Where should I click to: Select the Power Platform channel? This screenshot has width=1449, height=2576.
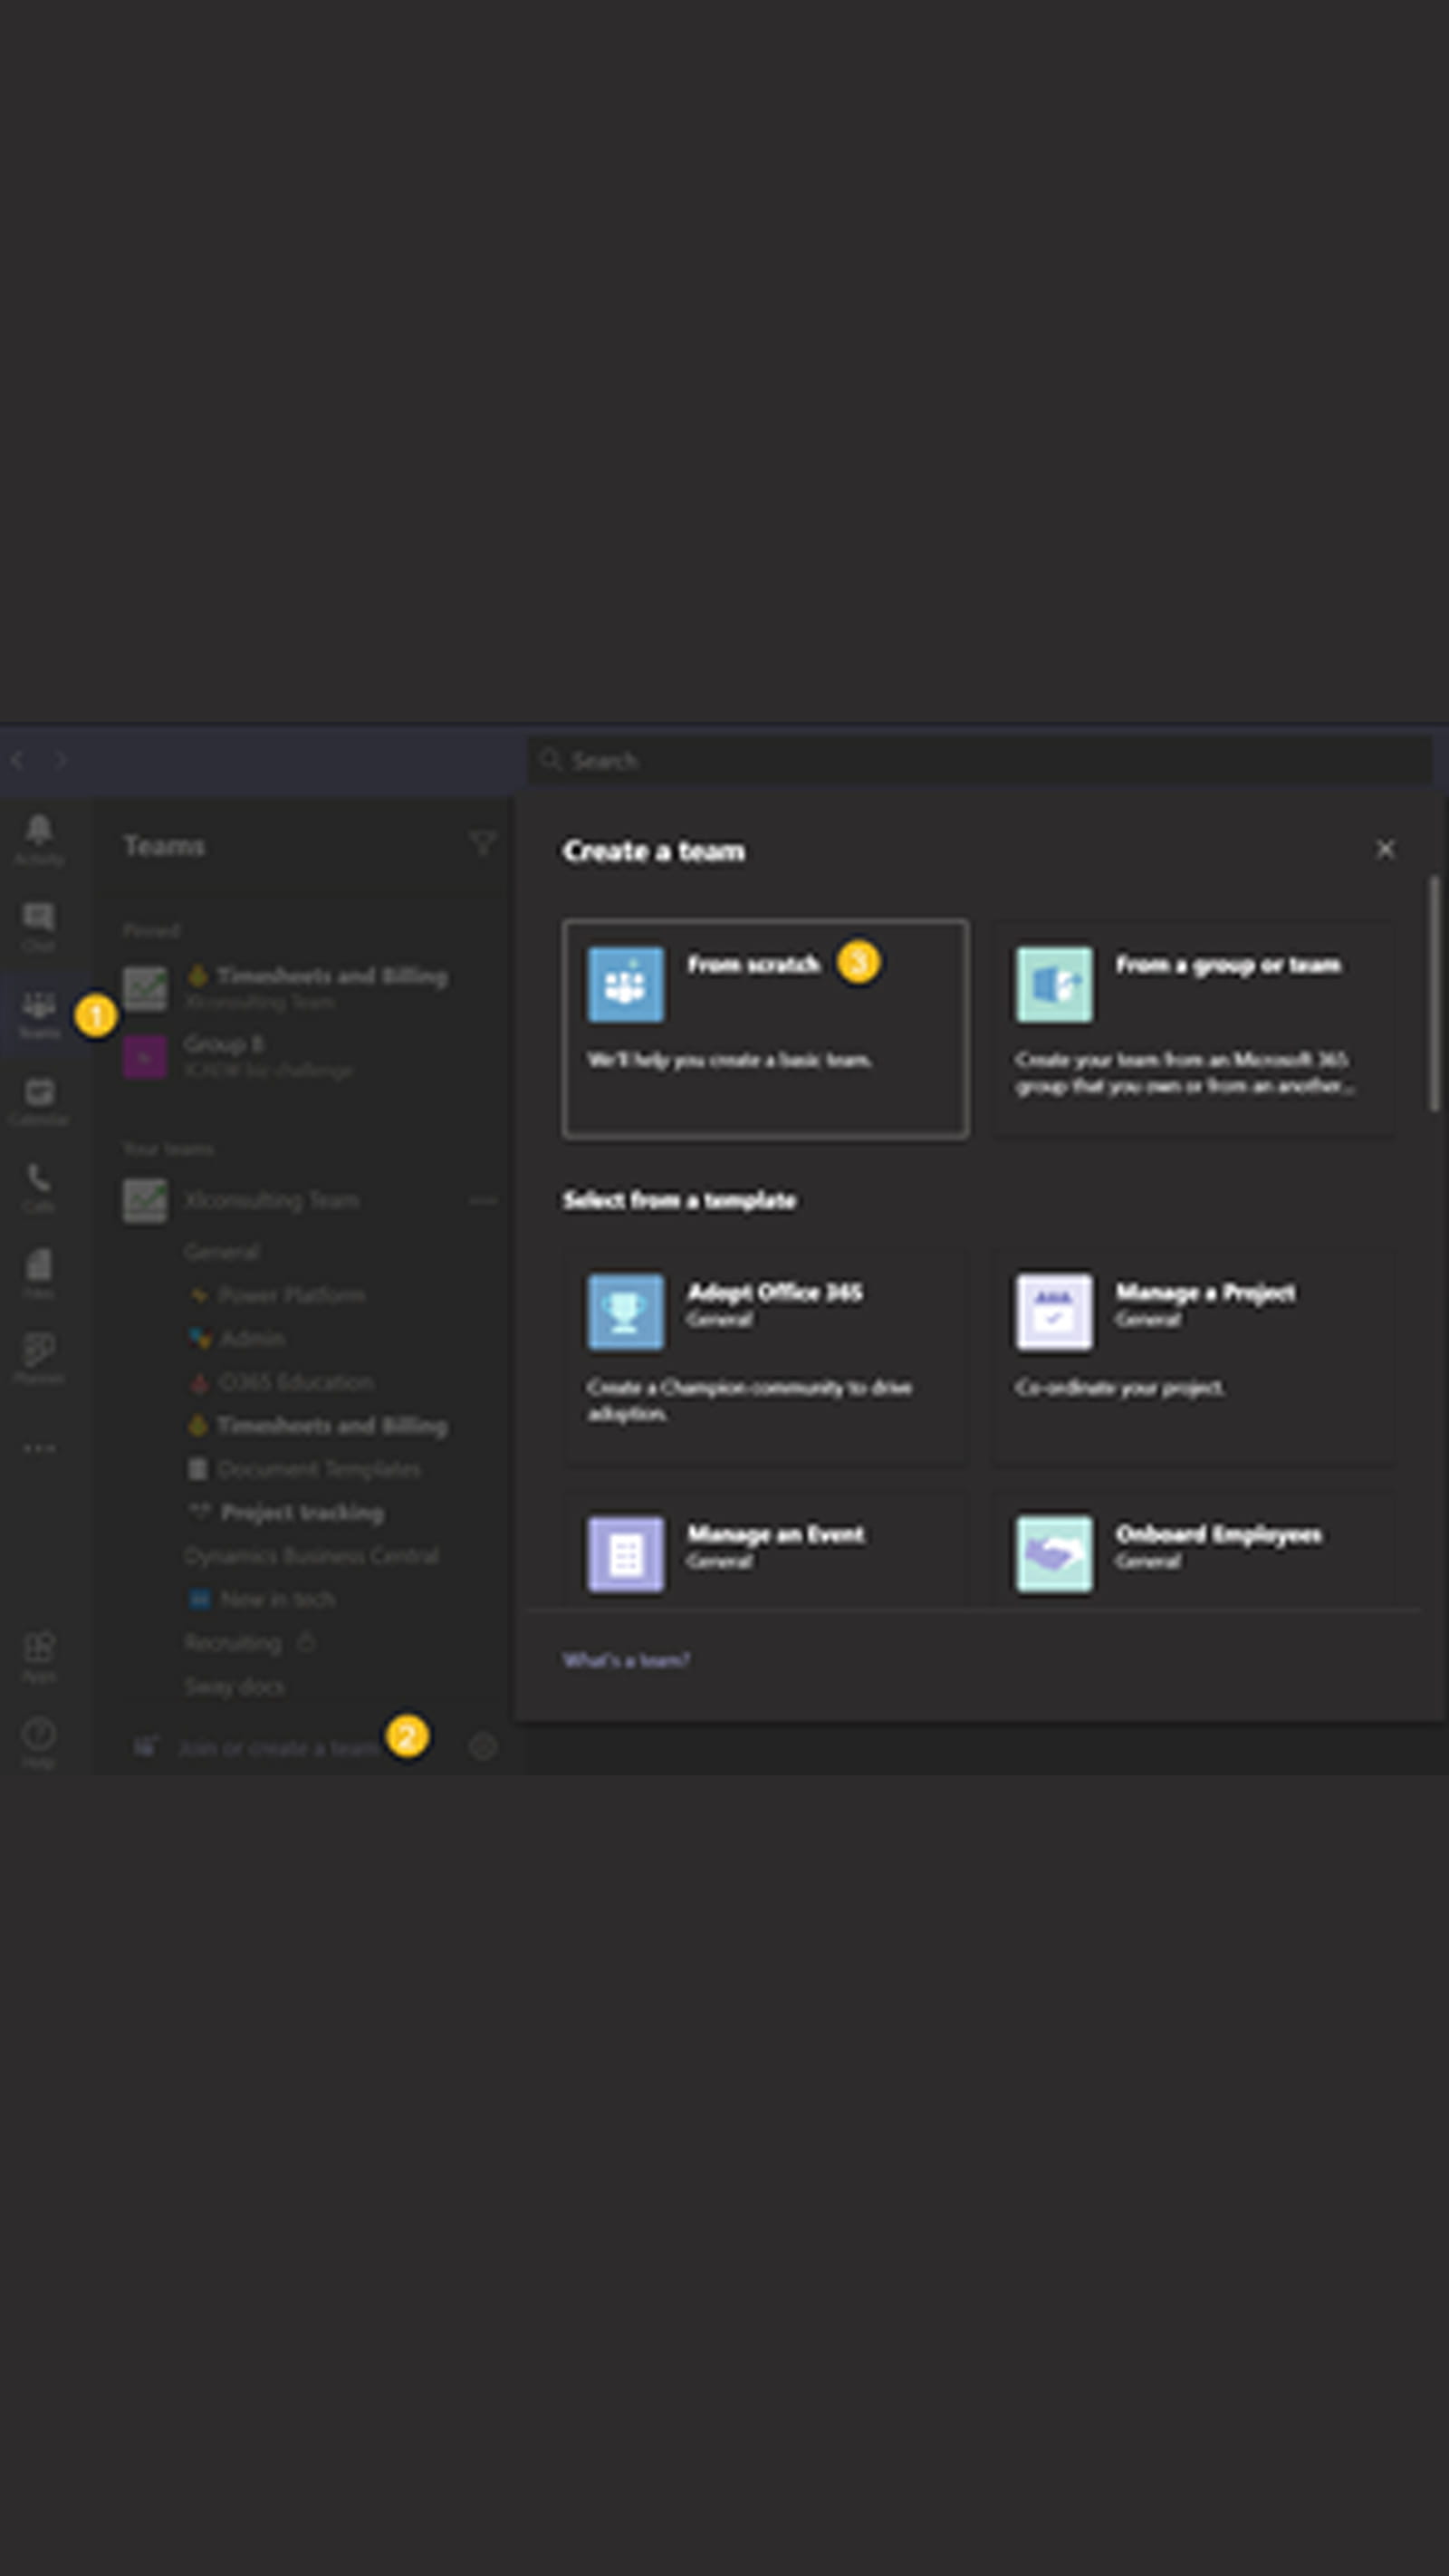[290, 1295]
